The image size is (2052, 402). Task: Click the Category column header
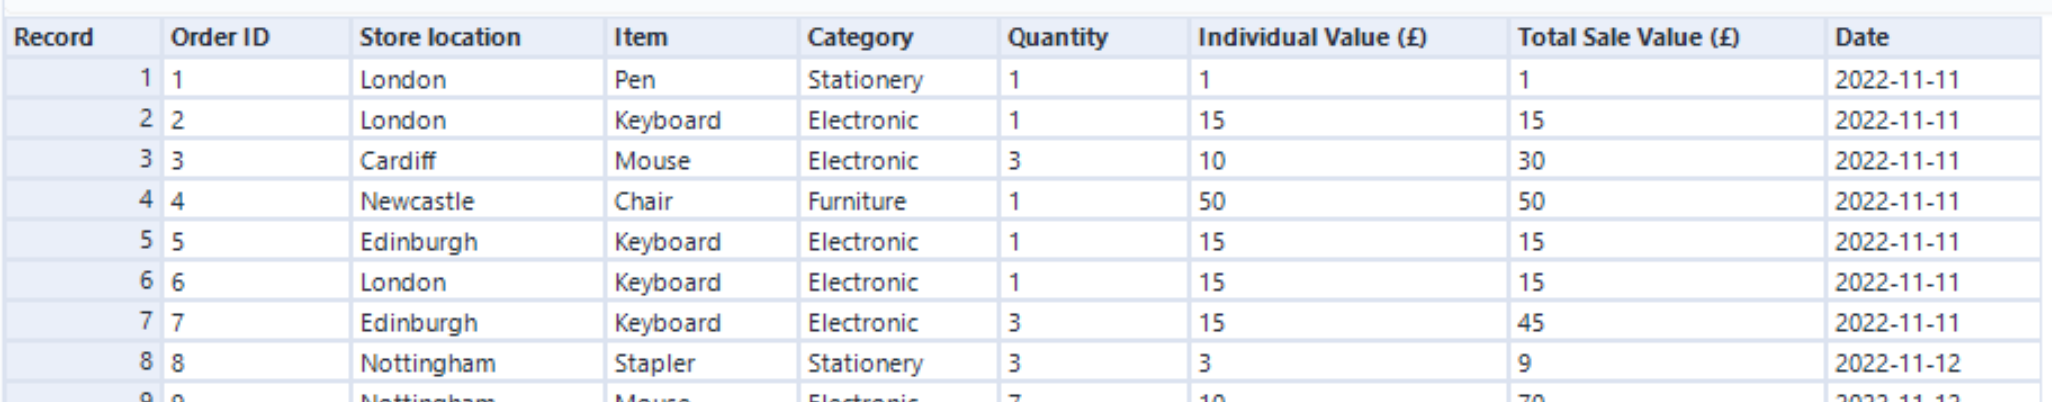coord(860,38)
